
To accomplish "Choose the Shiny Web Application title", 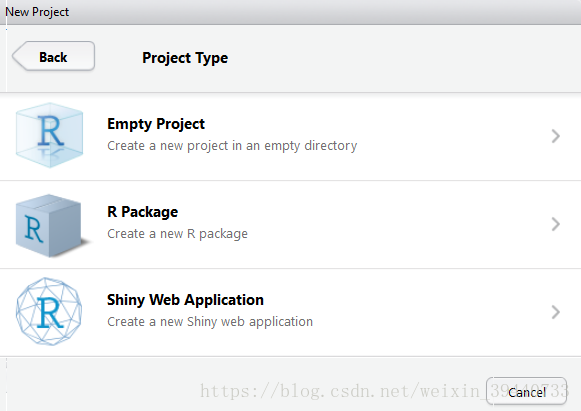I will 185,300.
